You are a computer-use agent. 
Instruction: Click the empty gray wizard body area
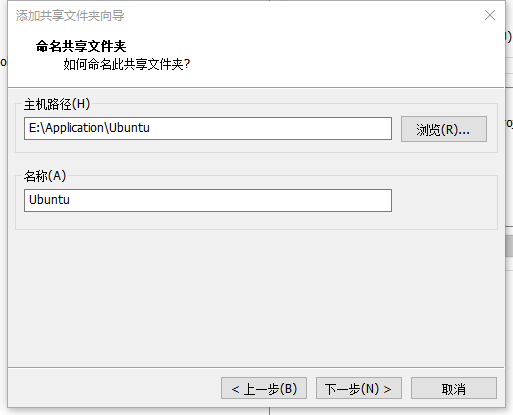click(256, 298)
